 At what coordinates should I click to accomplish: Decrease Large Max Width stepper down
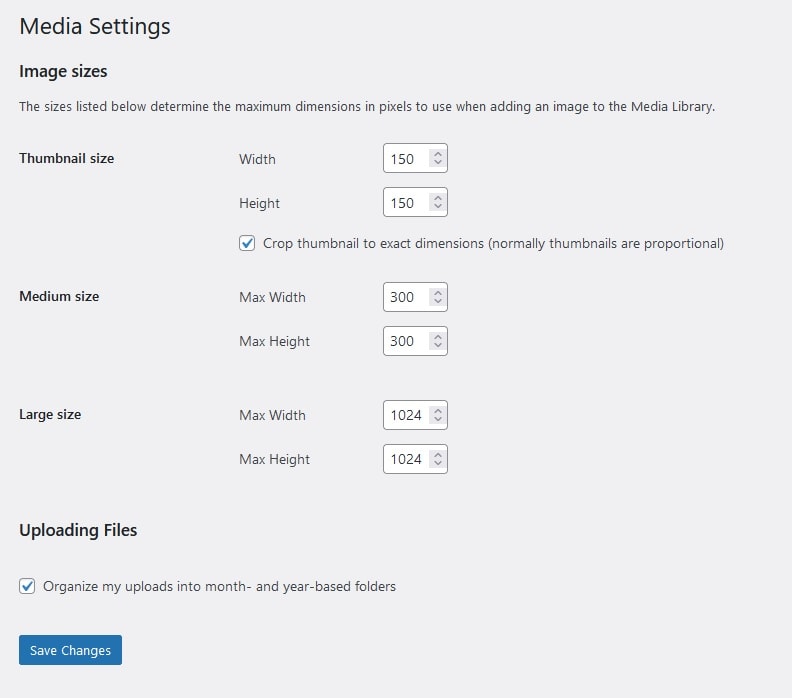pyautogui.click(x=437, y=419)
